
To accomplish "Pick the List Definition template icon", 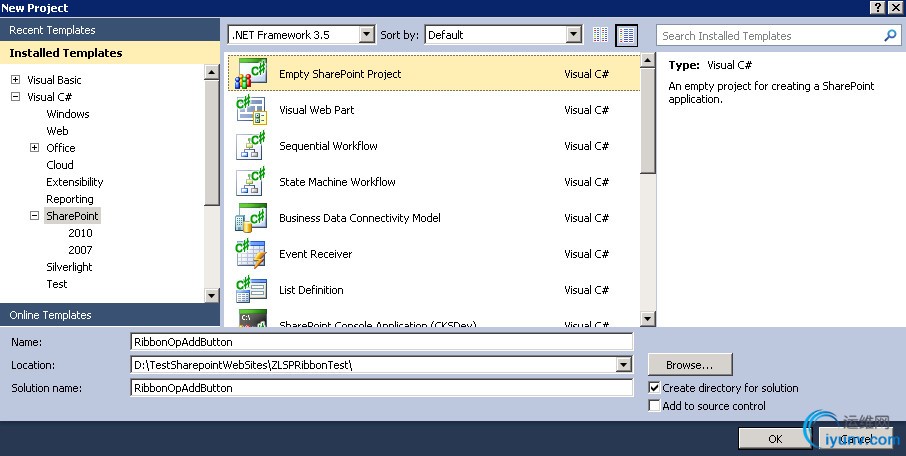I will [x=251, y=290].
